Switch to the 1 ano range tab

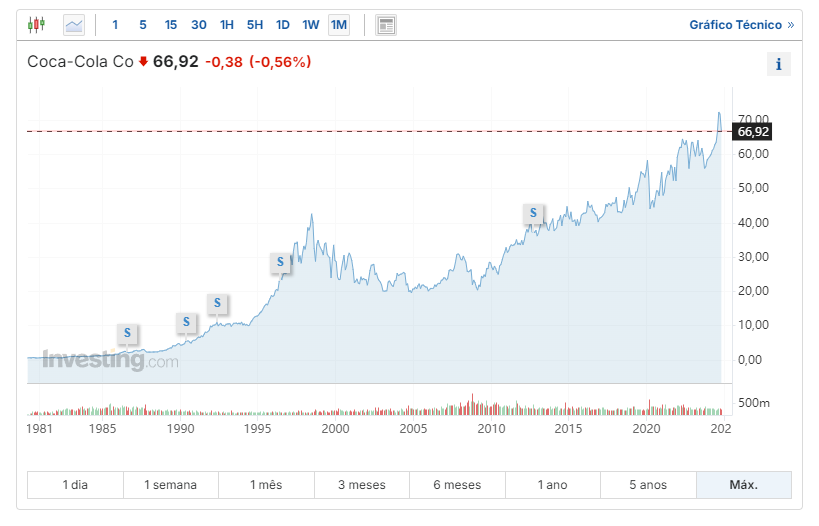[552, 485]
